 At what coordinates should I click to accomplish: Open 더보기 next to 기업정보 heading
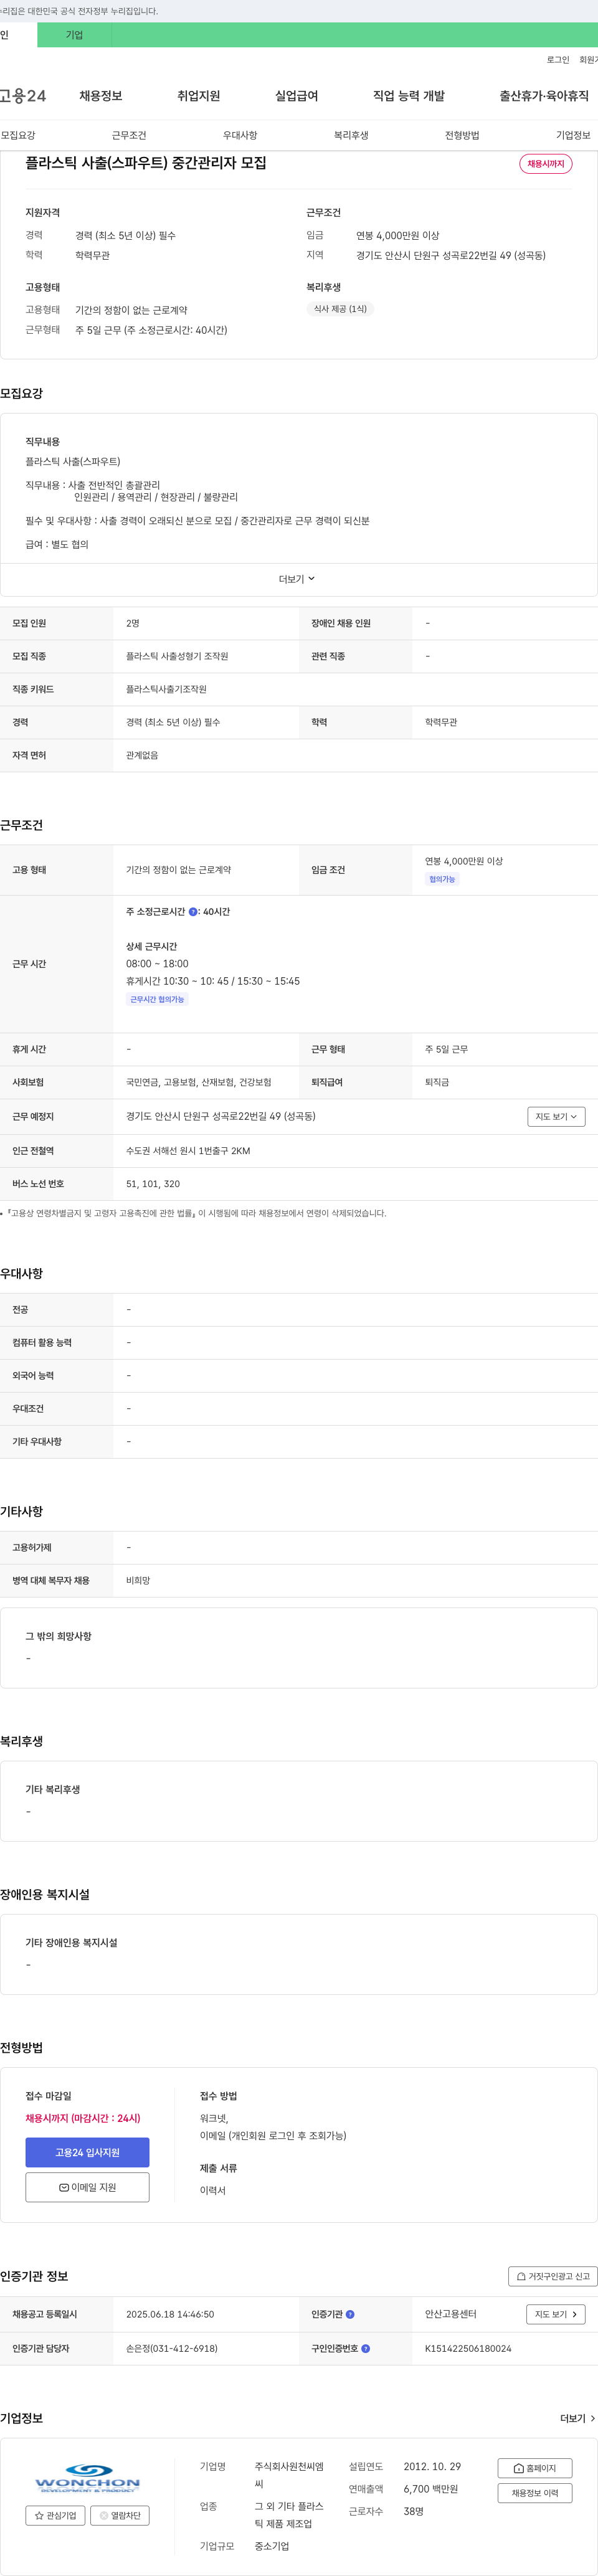[x=578, y=2418]
